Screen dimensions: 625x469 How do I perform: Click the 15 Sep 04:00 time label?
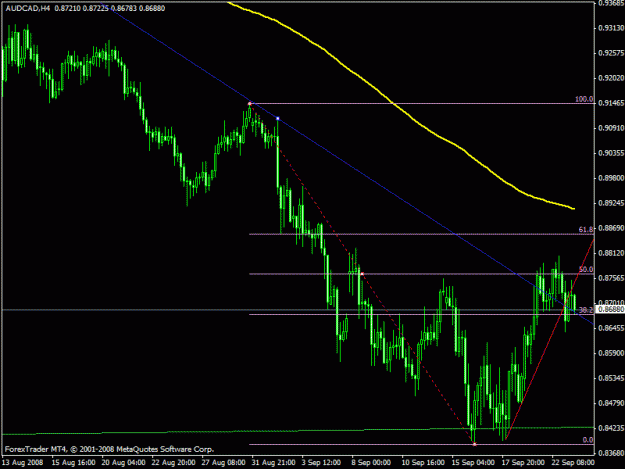473,463
